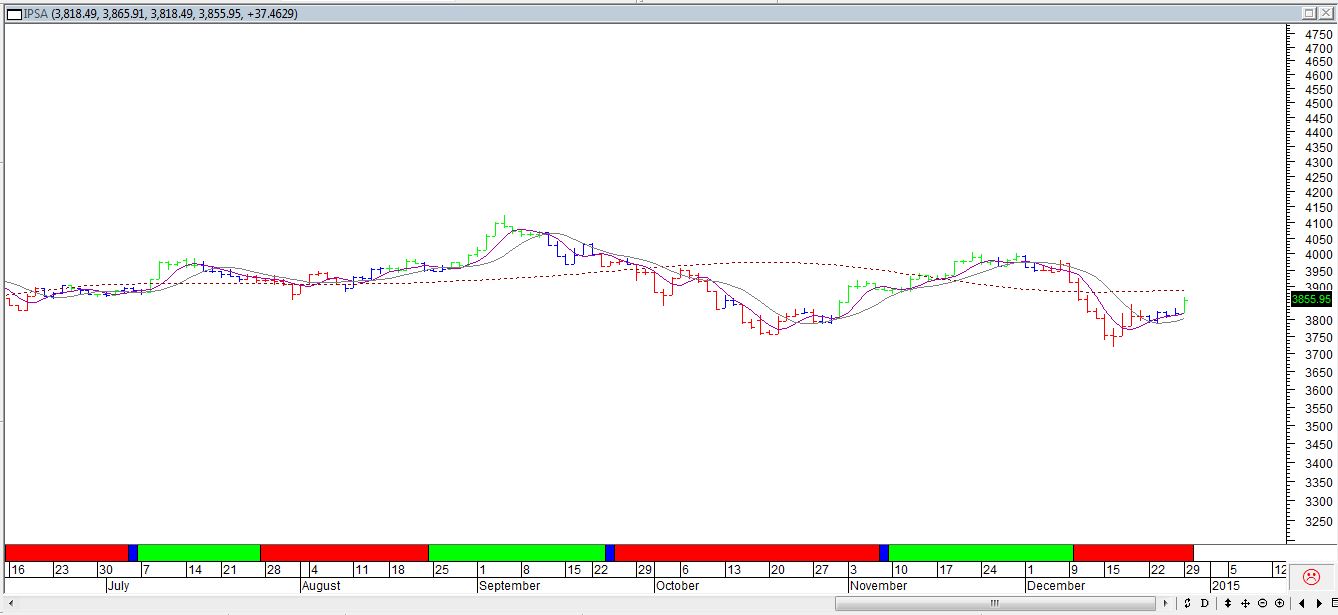
Task: Click the highlighted 3855.95 current price label
Action: (1311, 298)
